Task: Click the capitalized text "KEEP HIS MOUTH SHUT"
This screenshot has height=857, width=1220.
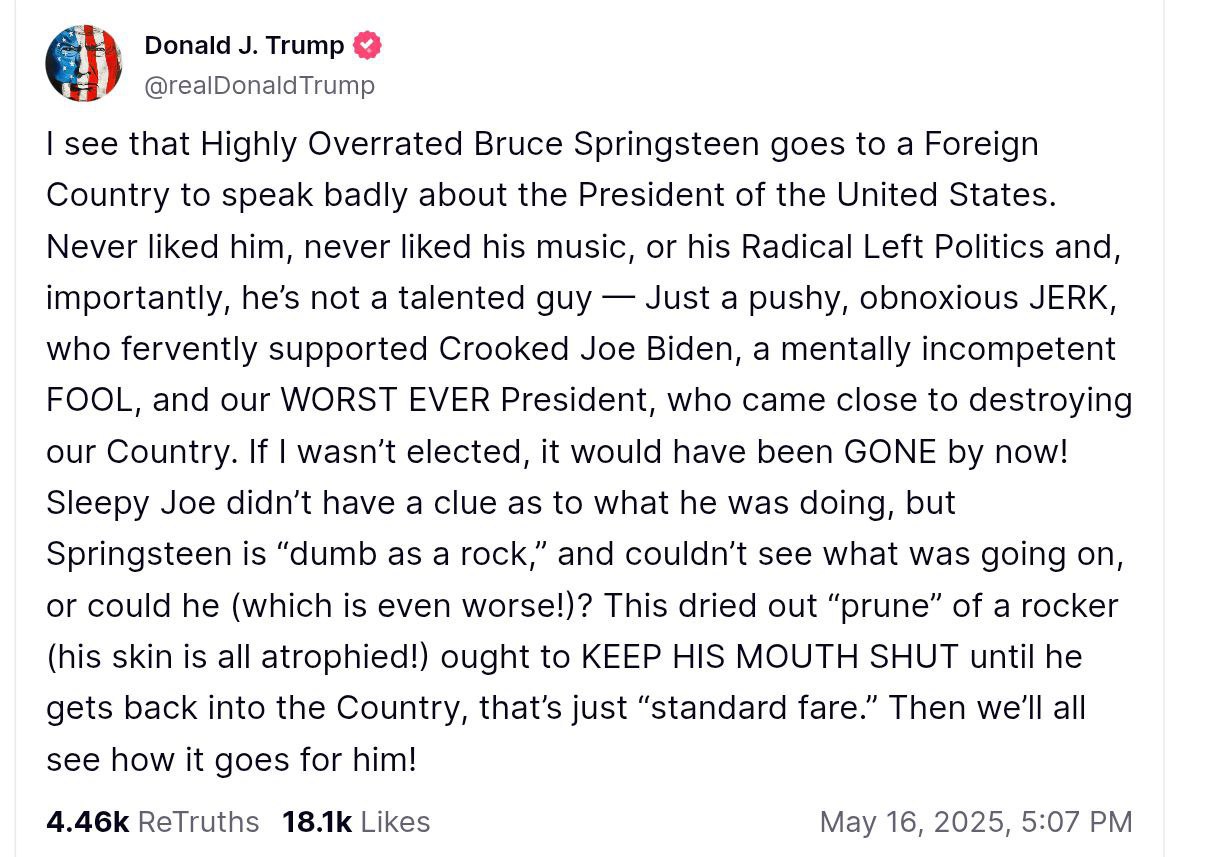Action: [768, 657]
